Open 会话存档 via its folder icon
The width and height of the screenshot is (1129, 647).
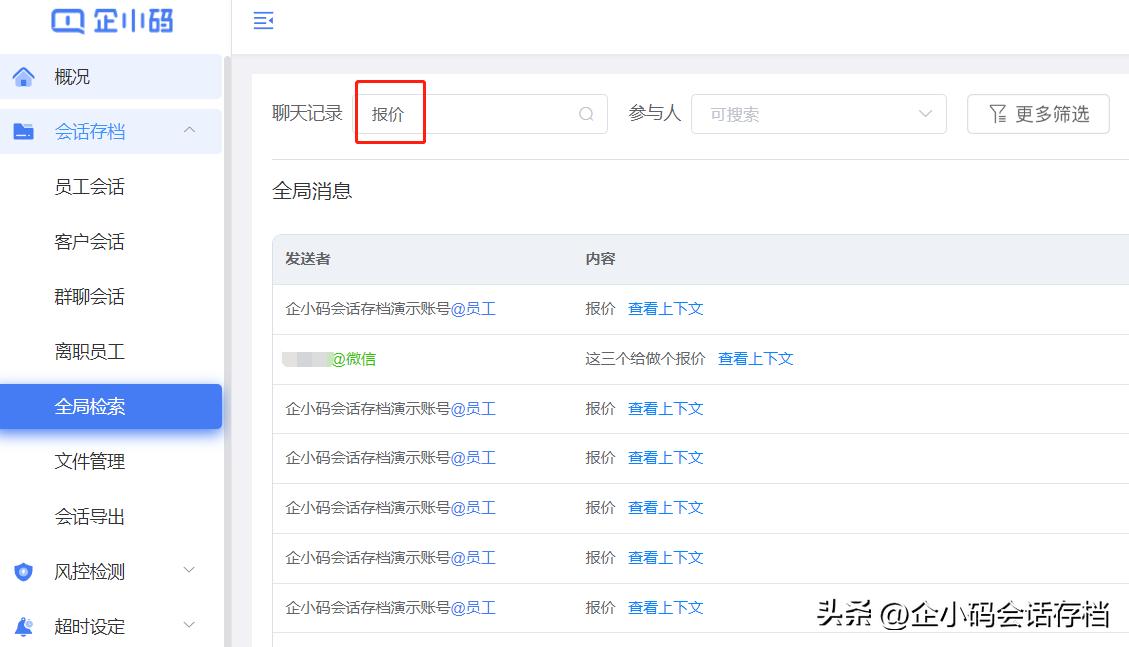[x=24, y=131]
